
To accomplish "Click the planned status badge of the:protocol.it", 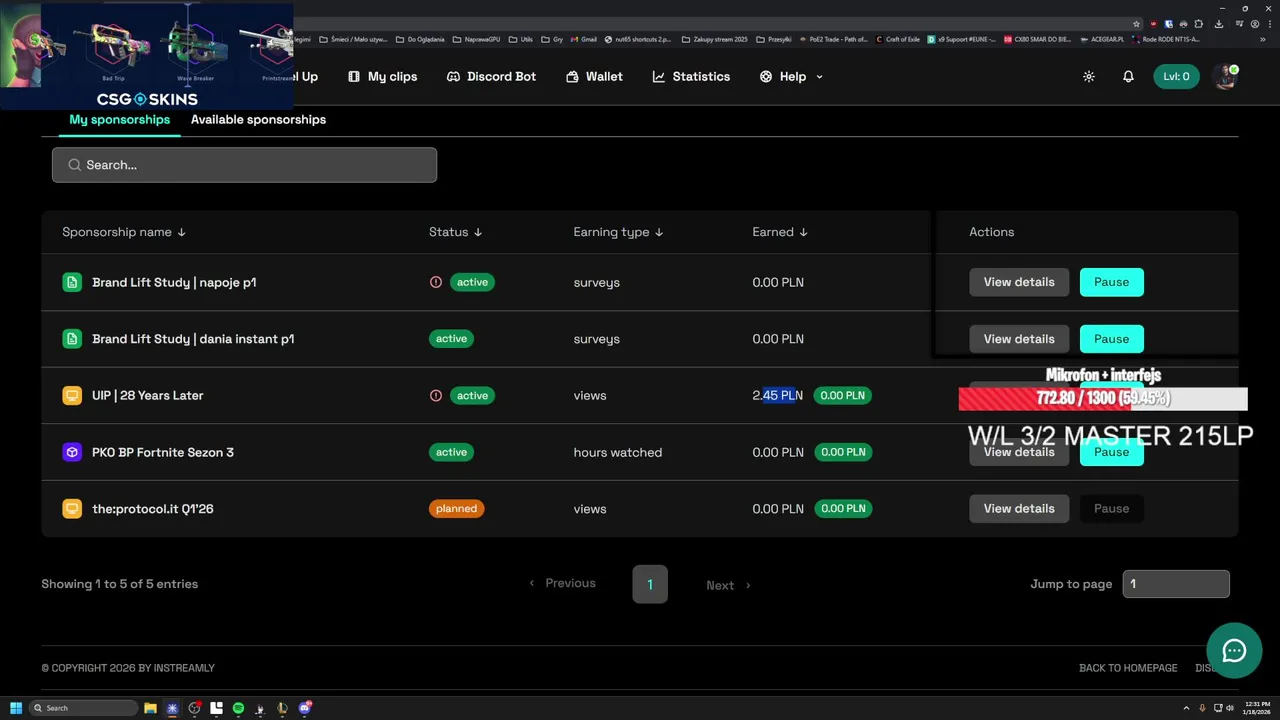I will pos(456,508).
